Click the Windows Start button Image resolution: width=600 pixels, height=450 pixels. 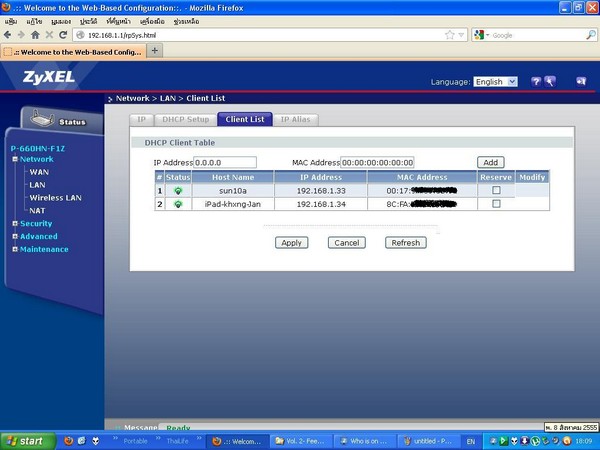point(26,440)
